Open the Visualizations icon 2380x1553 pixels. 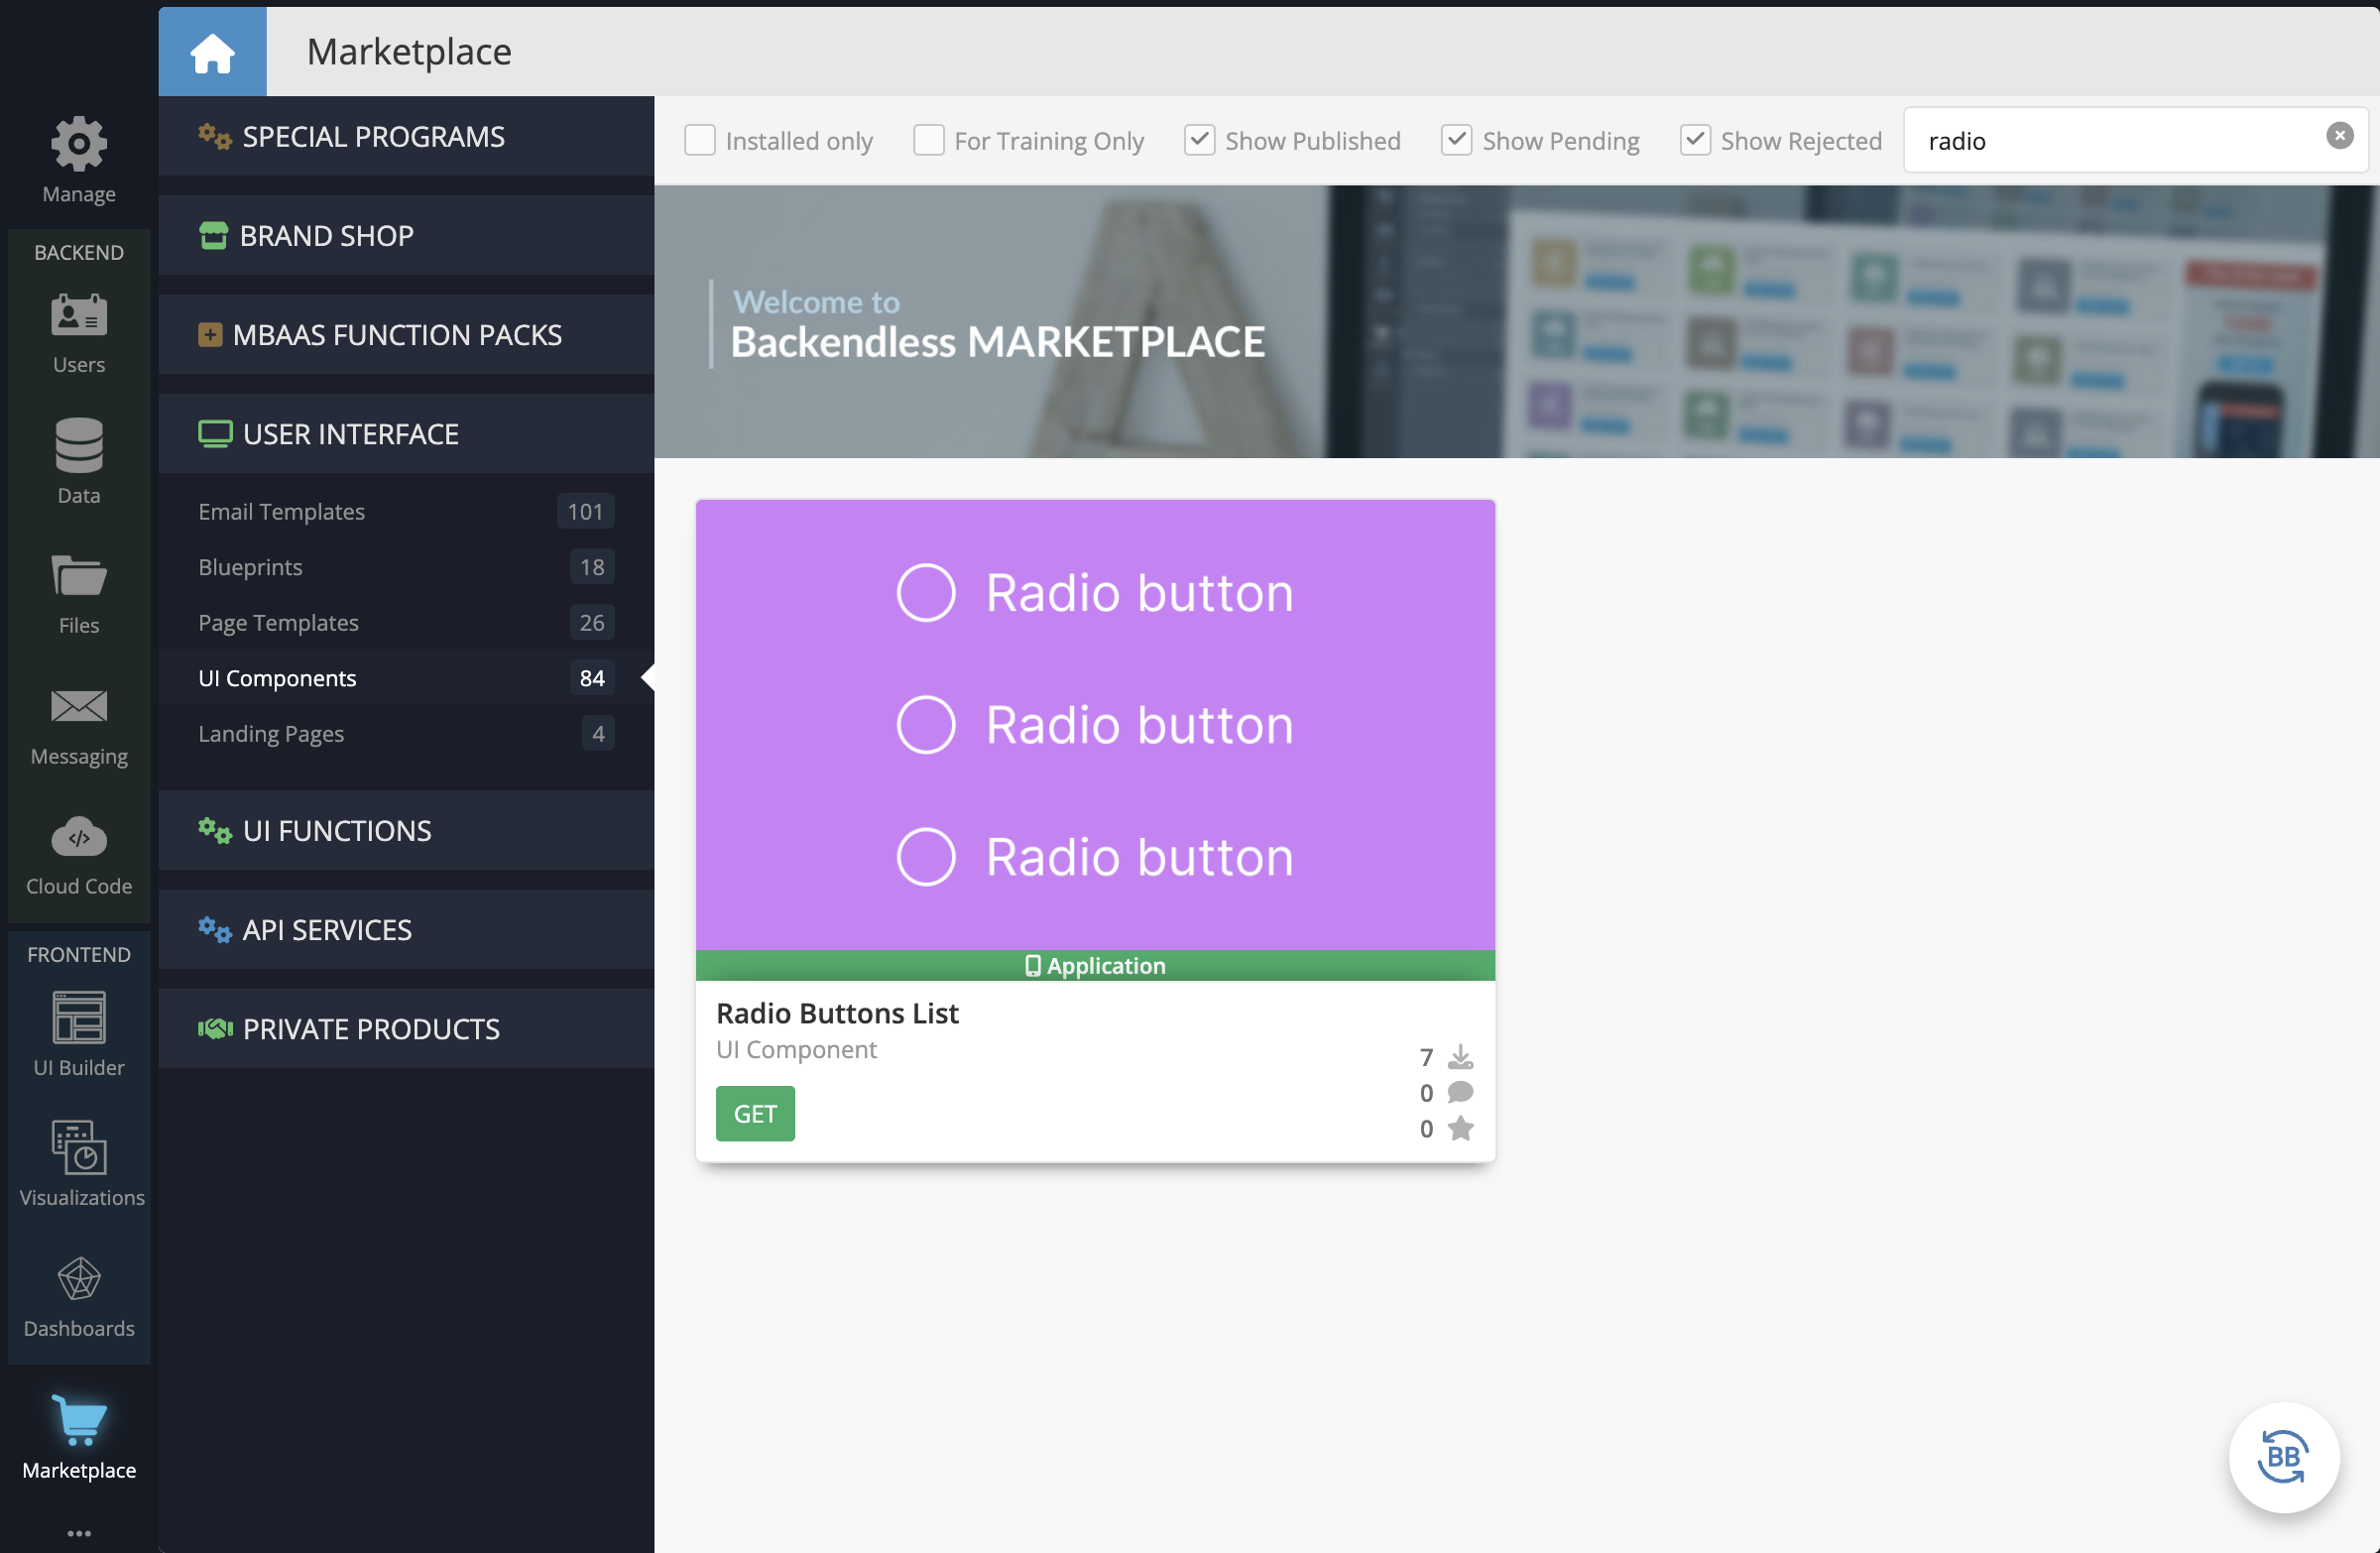79,1147
